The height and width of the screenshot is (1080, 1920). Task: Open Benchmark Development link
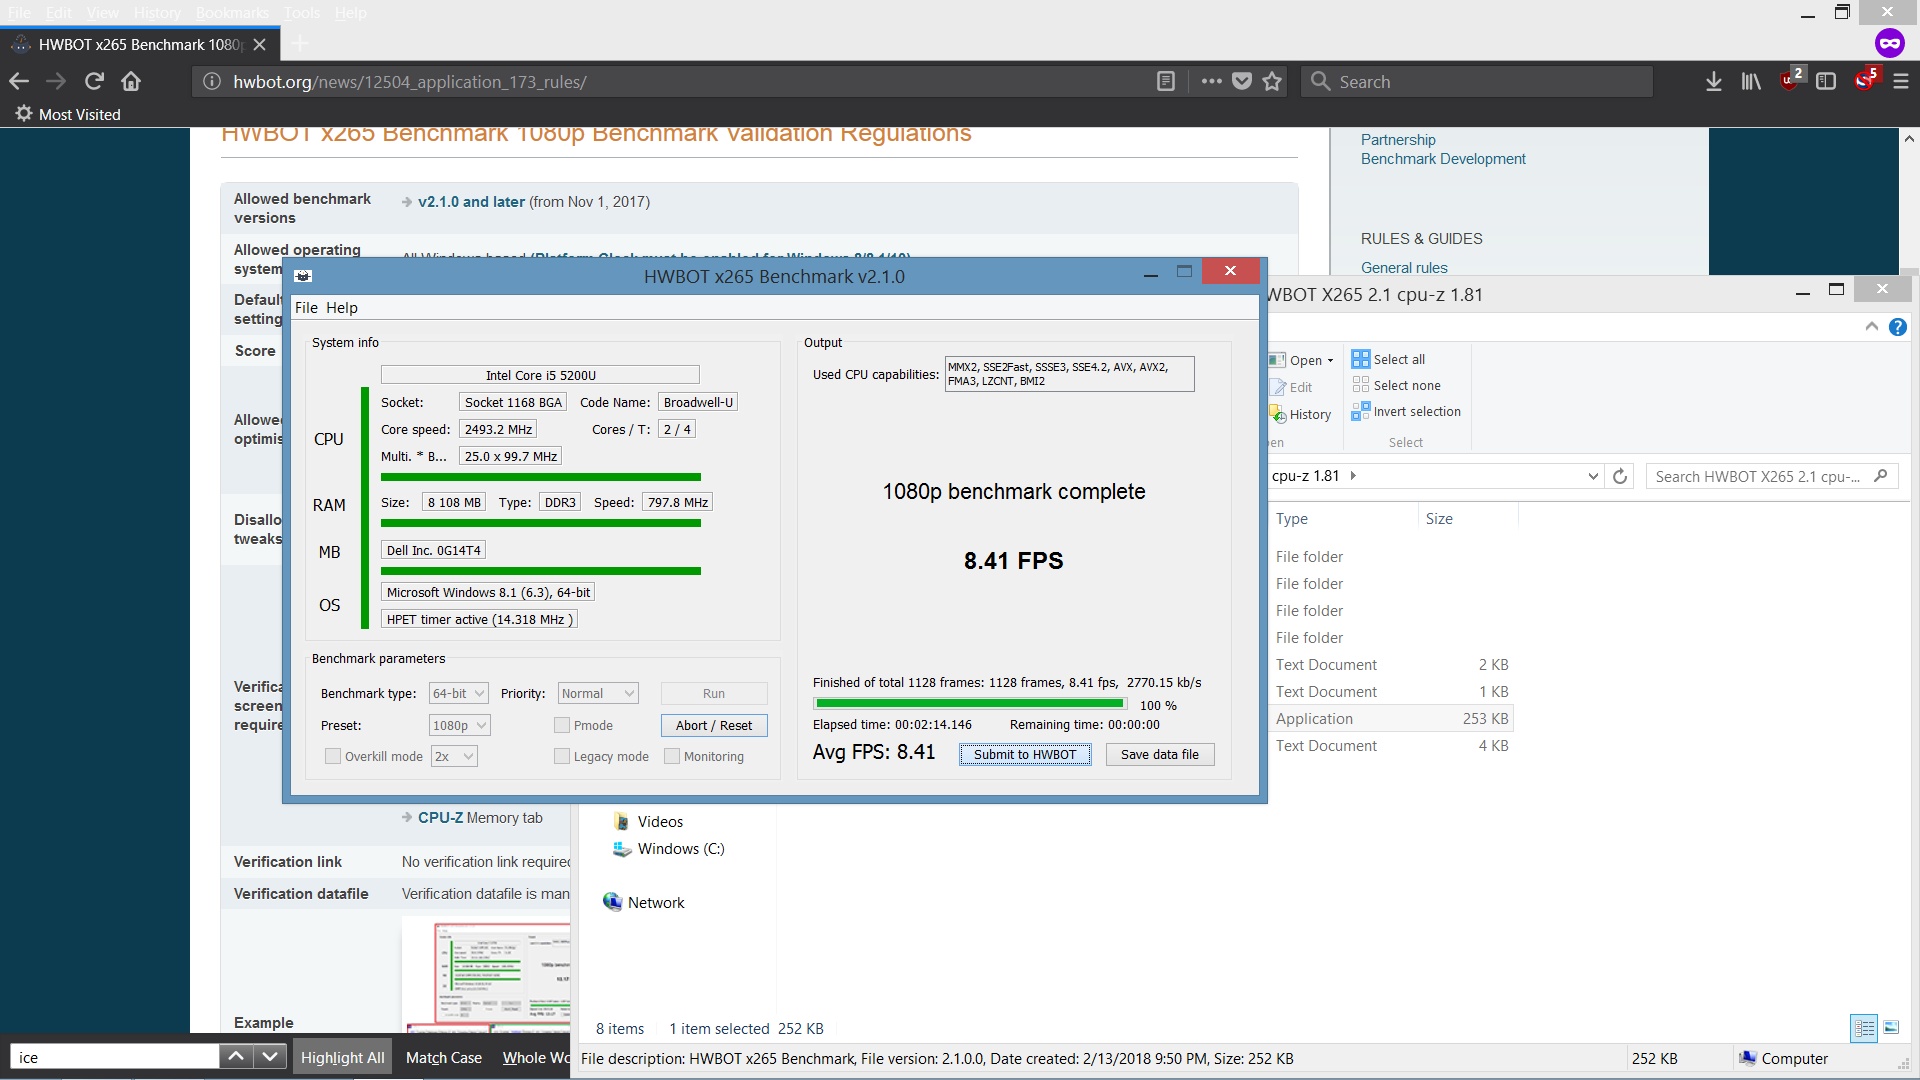pos(1443,158)
